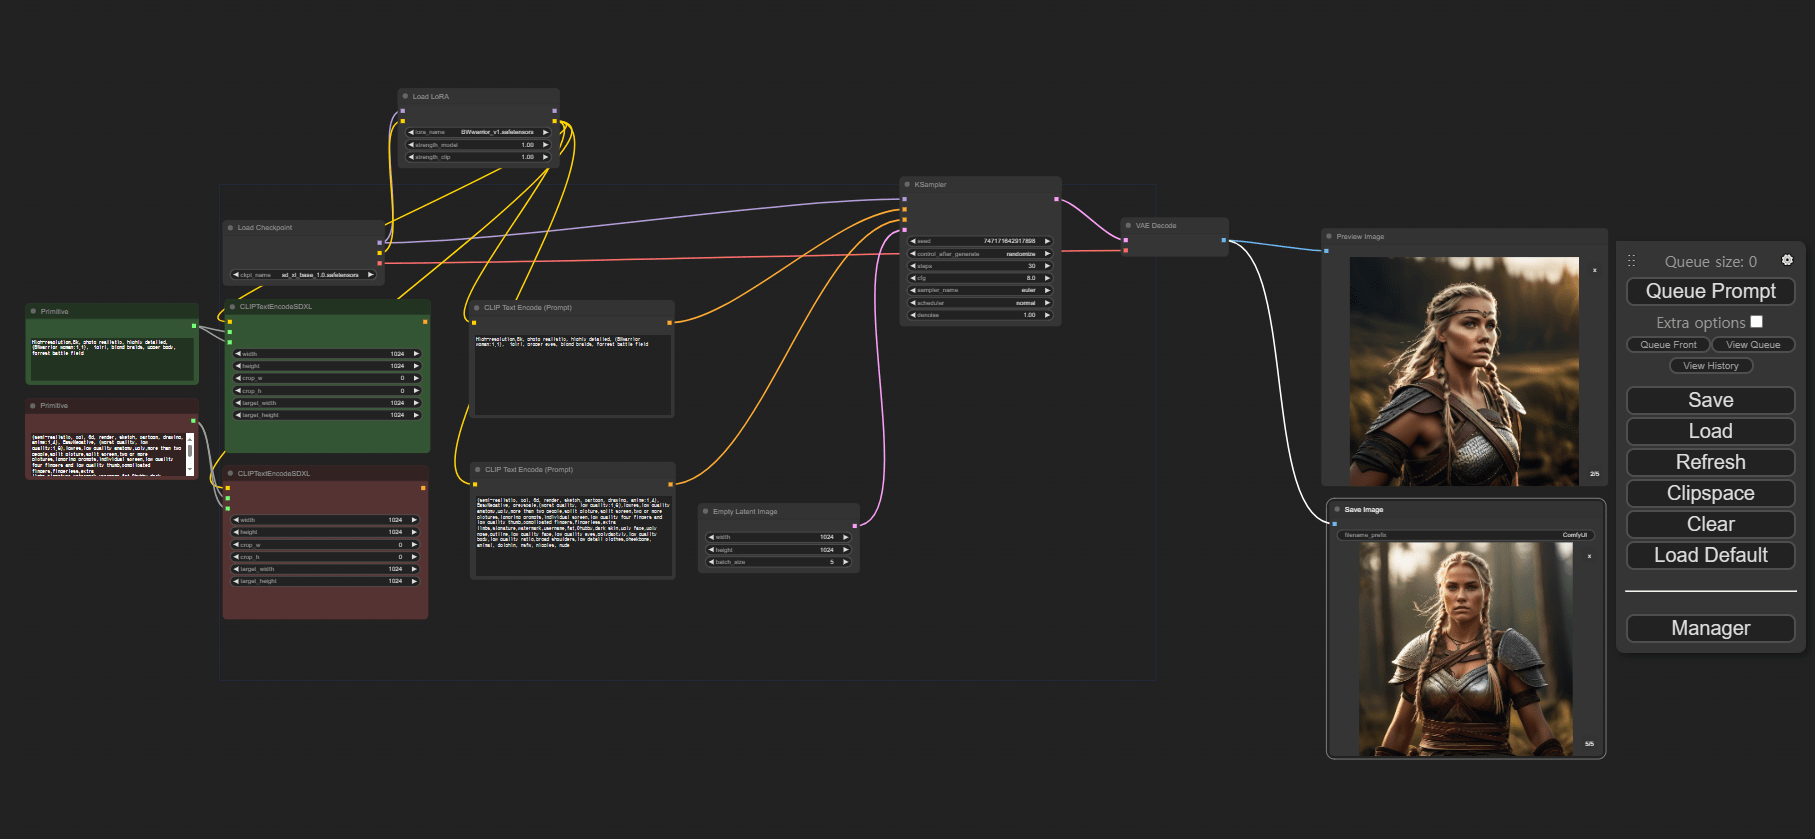
Task: Open the View Queue panel
Action: 1752,345
